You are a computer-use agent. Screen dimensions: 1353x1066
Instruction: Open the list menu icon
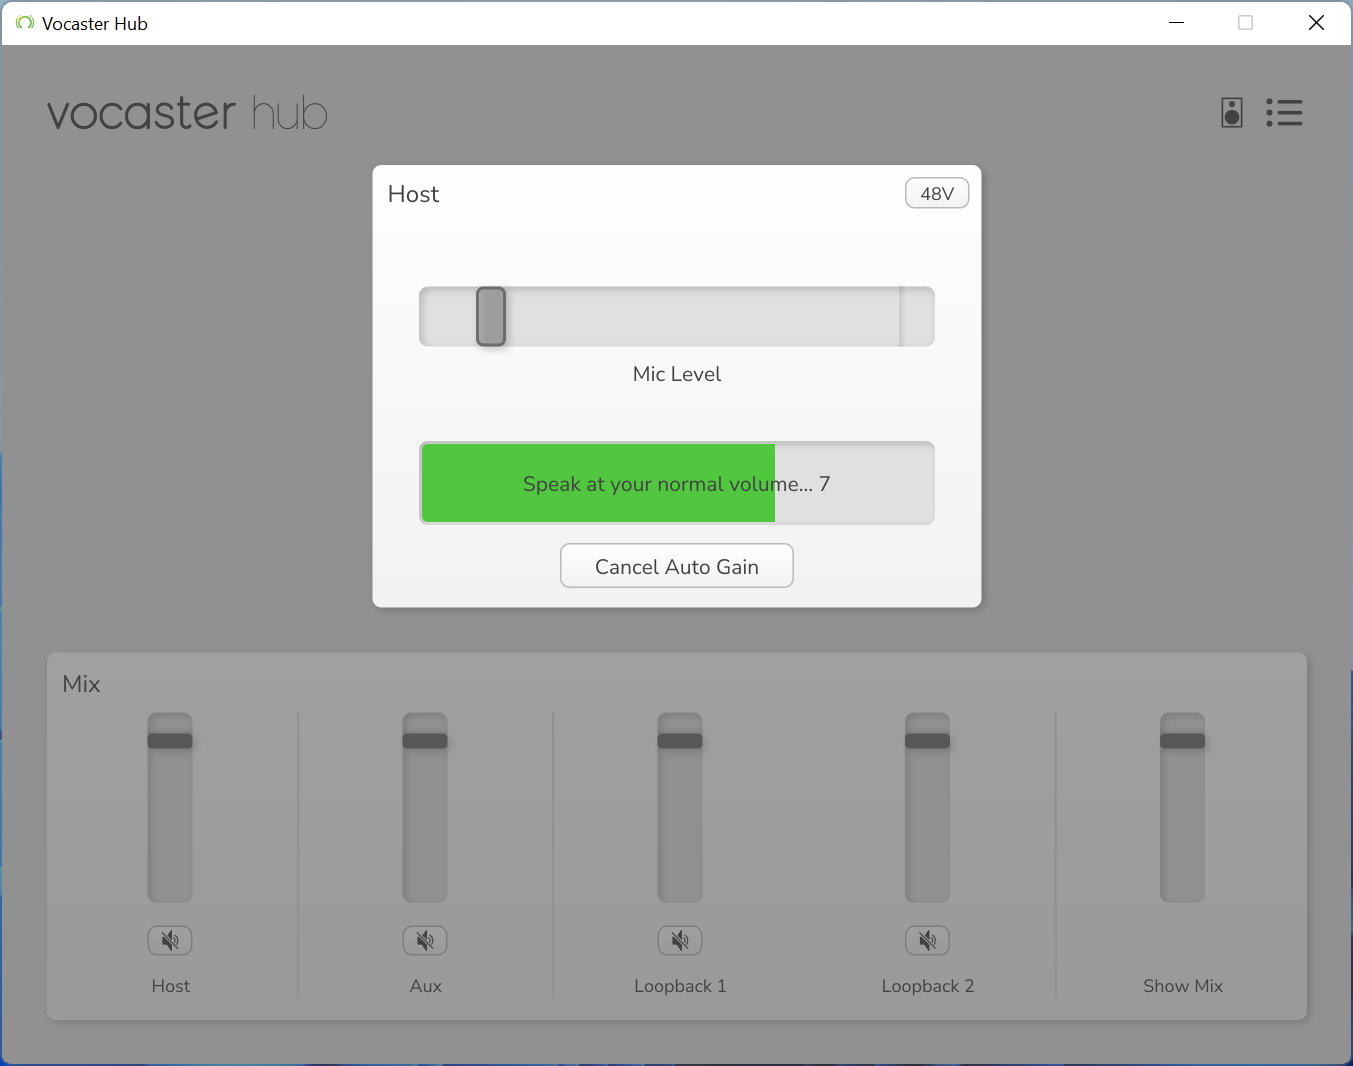pyautogui.click(x=1284, y=113)
